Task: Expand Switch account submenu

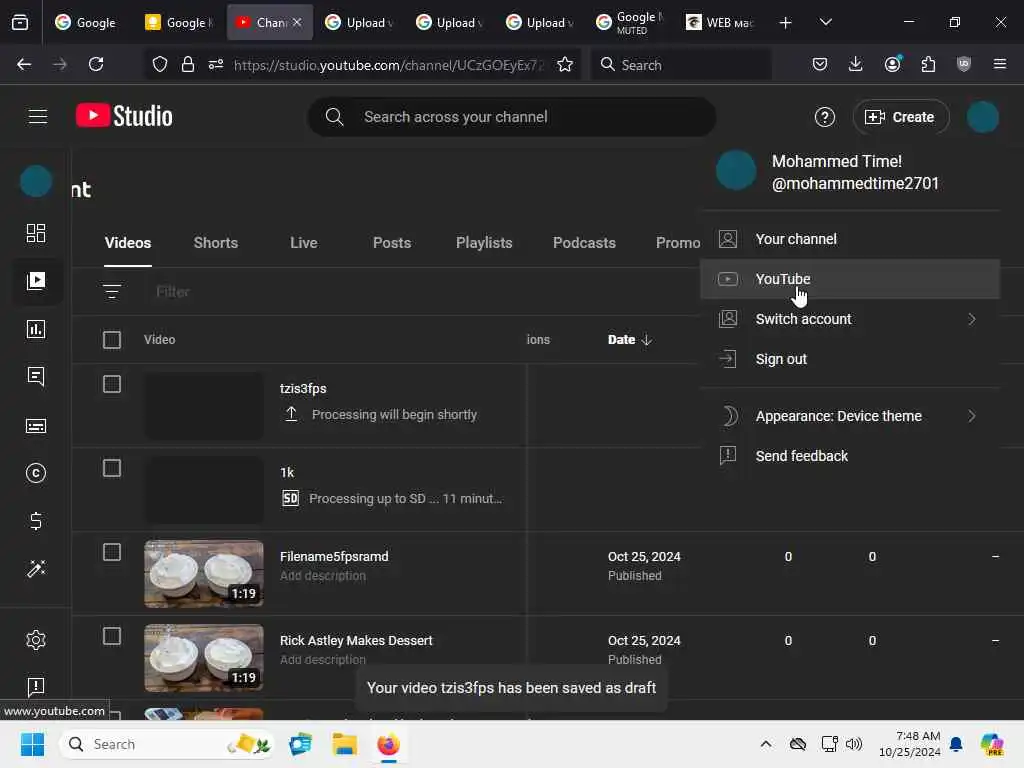Action: click(850, 319)
